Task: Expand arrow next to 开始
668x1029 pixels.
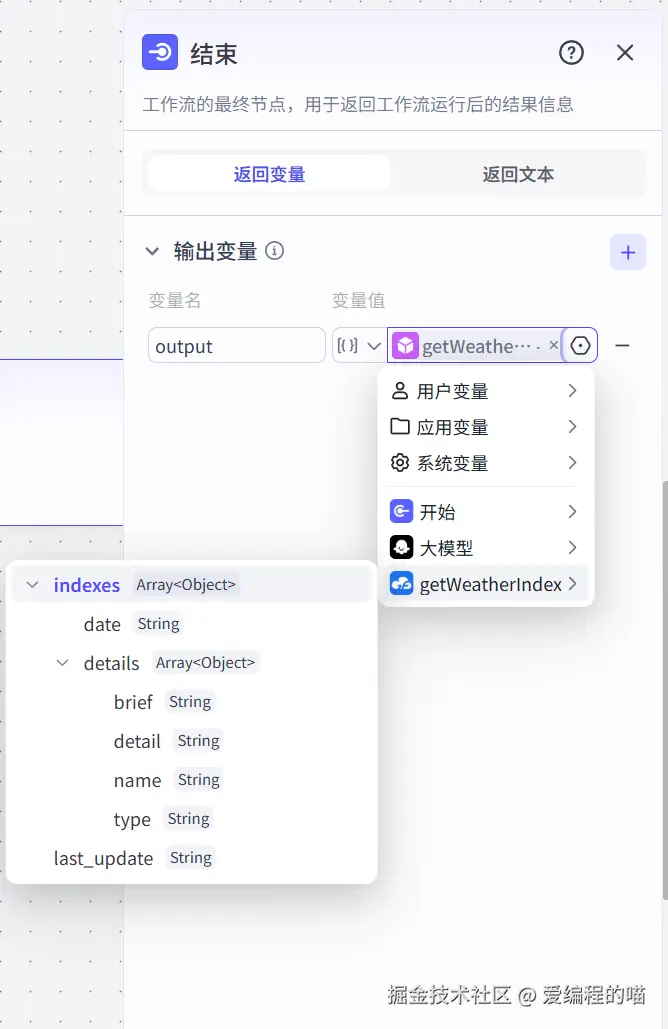Action: click(x=572, y=511)
